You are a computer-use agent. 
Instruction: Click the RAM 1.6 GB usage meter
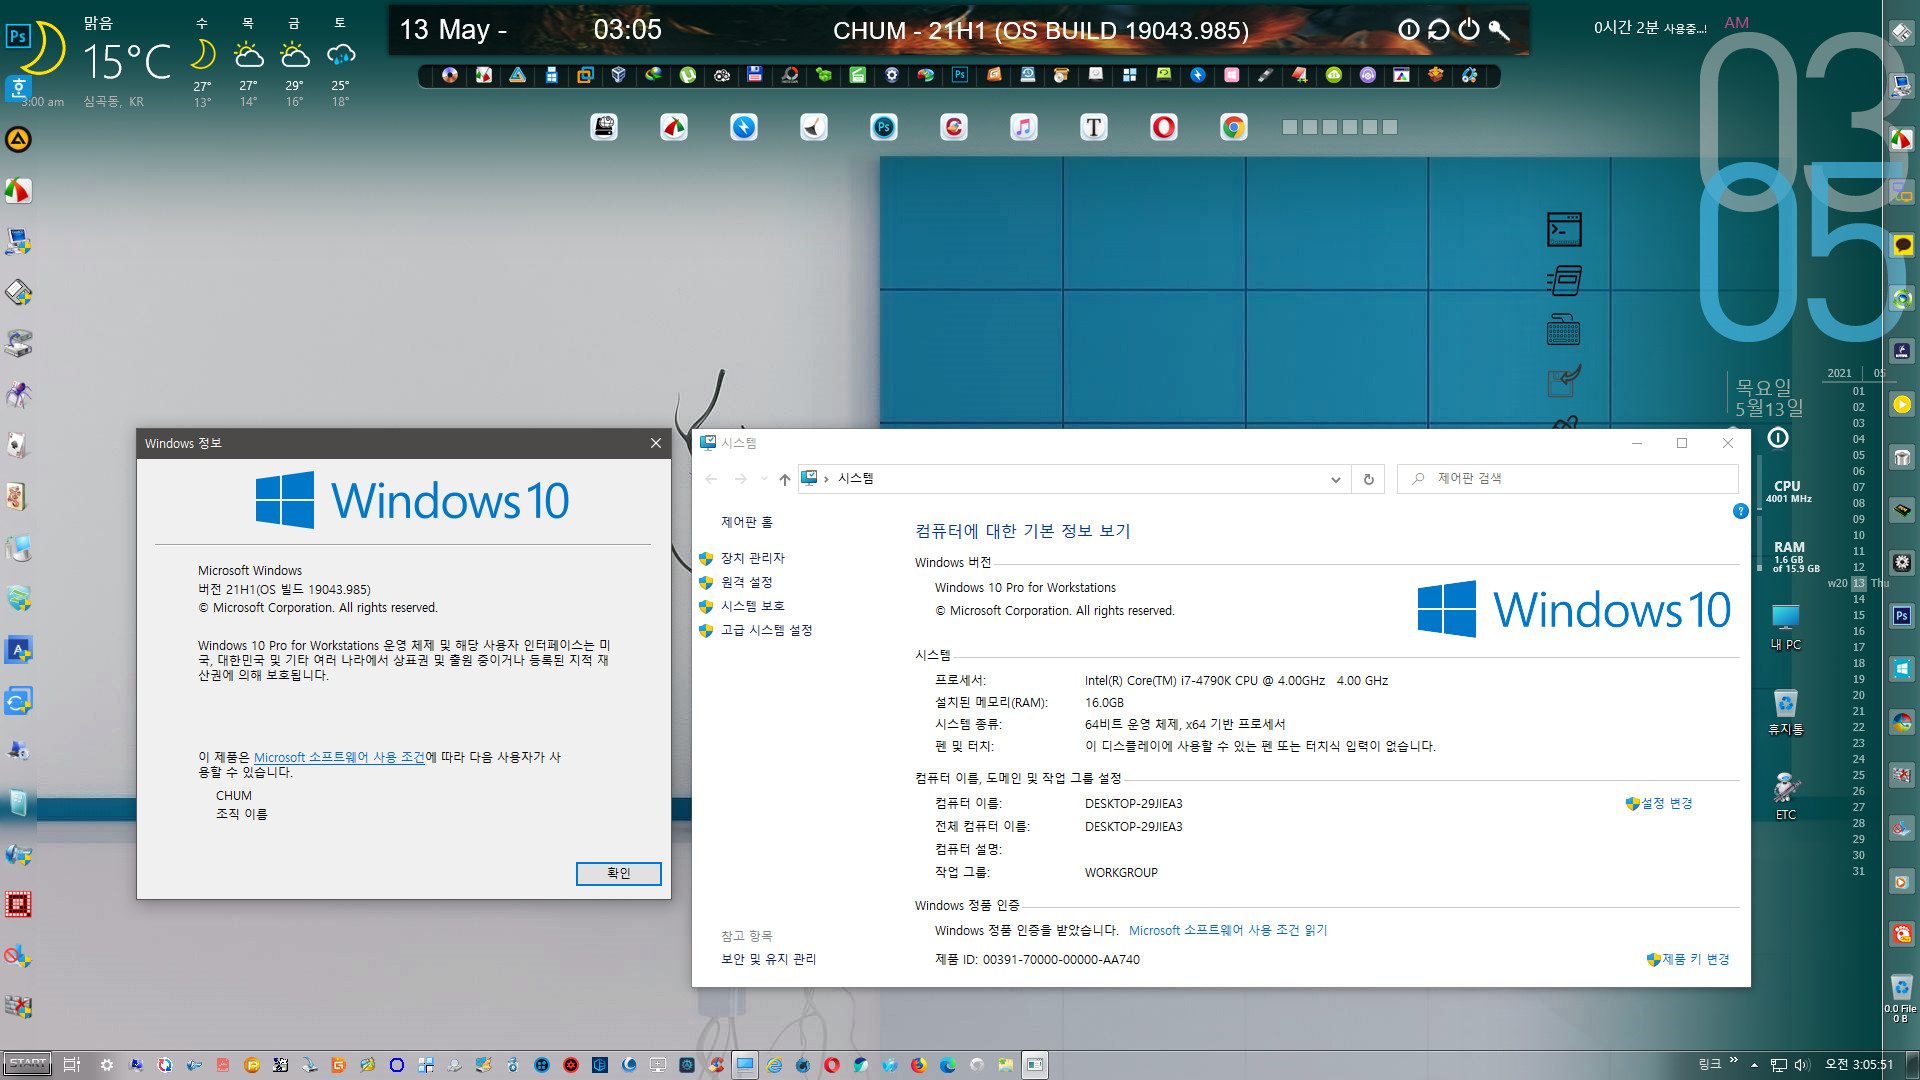pyautogui.click(x=1795, y=557)
